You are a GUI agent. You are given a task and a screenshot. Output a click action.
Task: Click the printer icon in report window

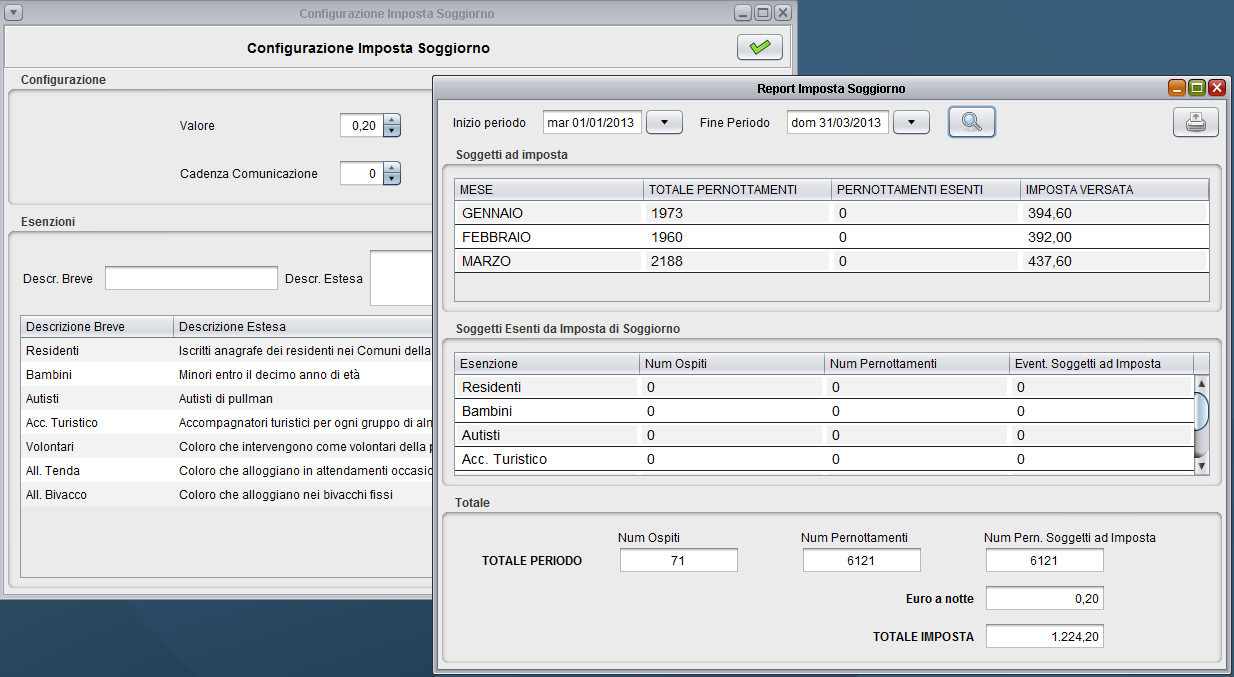pos(1195,122)
